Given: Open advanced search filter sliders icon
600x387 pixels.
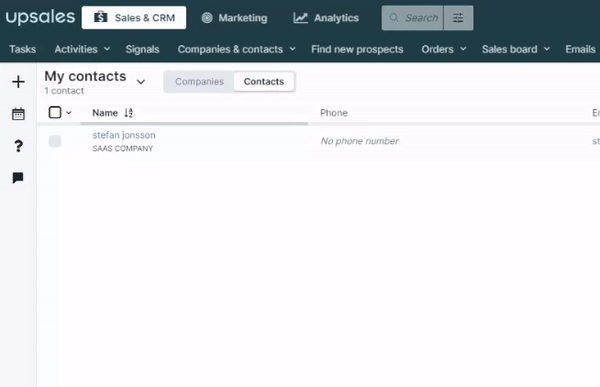Looking at the screenshot, I should point(458,18).
